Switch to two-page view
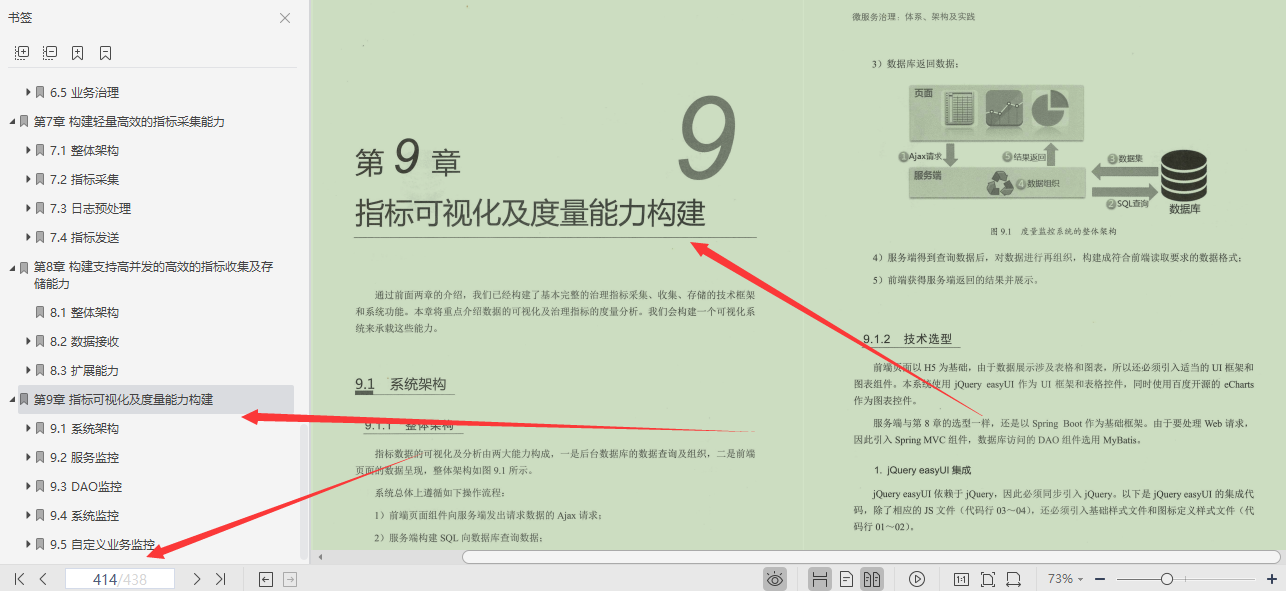Image resolution: width=1286 pixels, height=591 pixels. [x=872, y=579]
